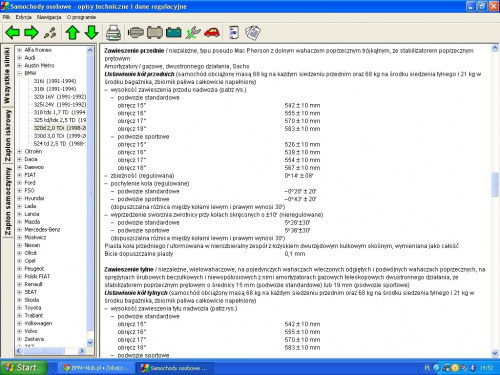Select BMW 318i (1991-1994) entry
This screenshot has height=375, width=500.
[x=55, y=89]
